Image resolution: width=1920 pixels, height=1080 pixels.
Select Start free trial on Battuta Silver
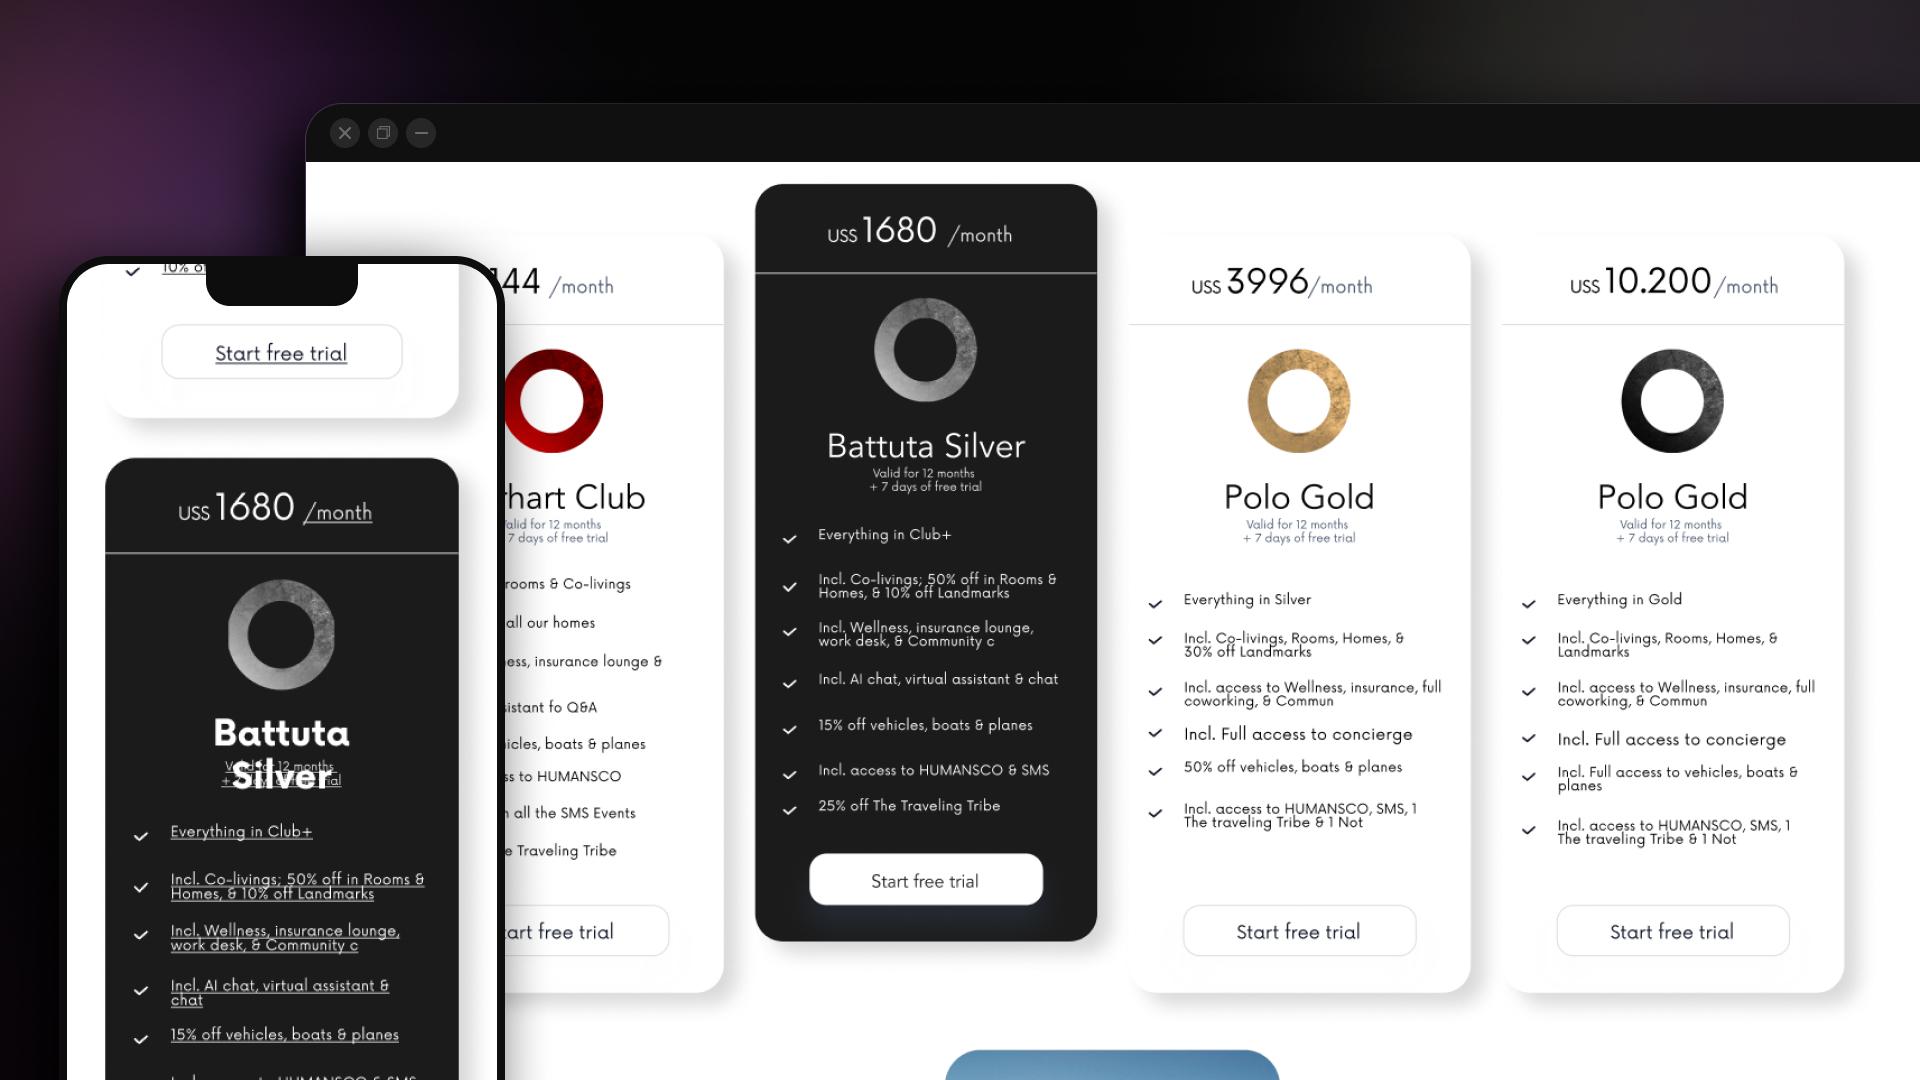pyautogui.click(x=924, y=881)
